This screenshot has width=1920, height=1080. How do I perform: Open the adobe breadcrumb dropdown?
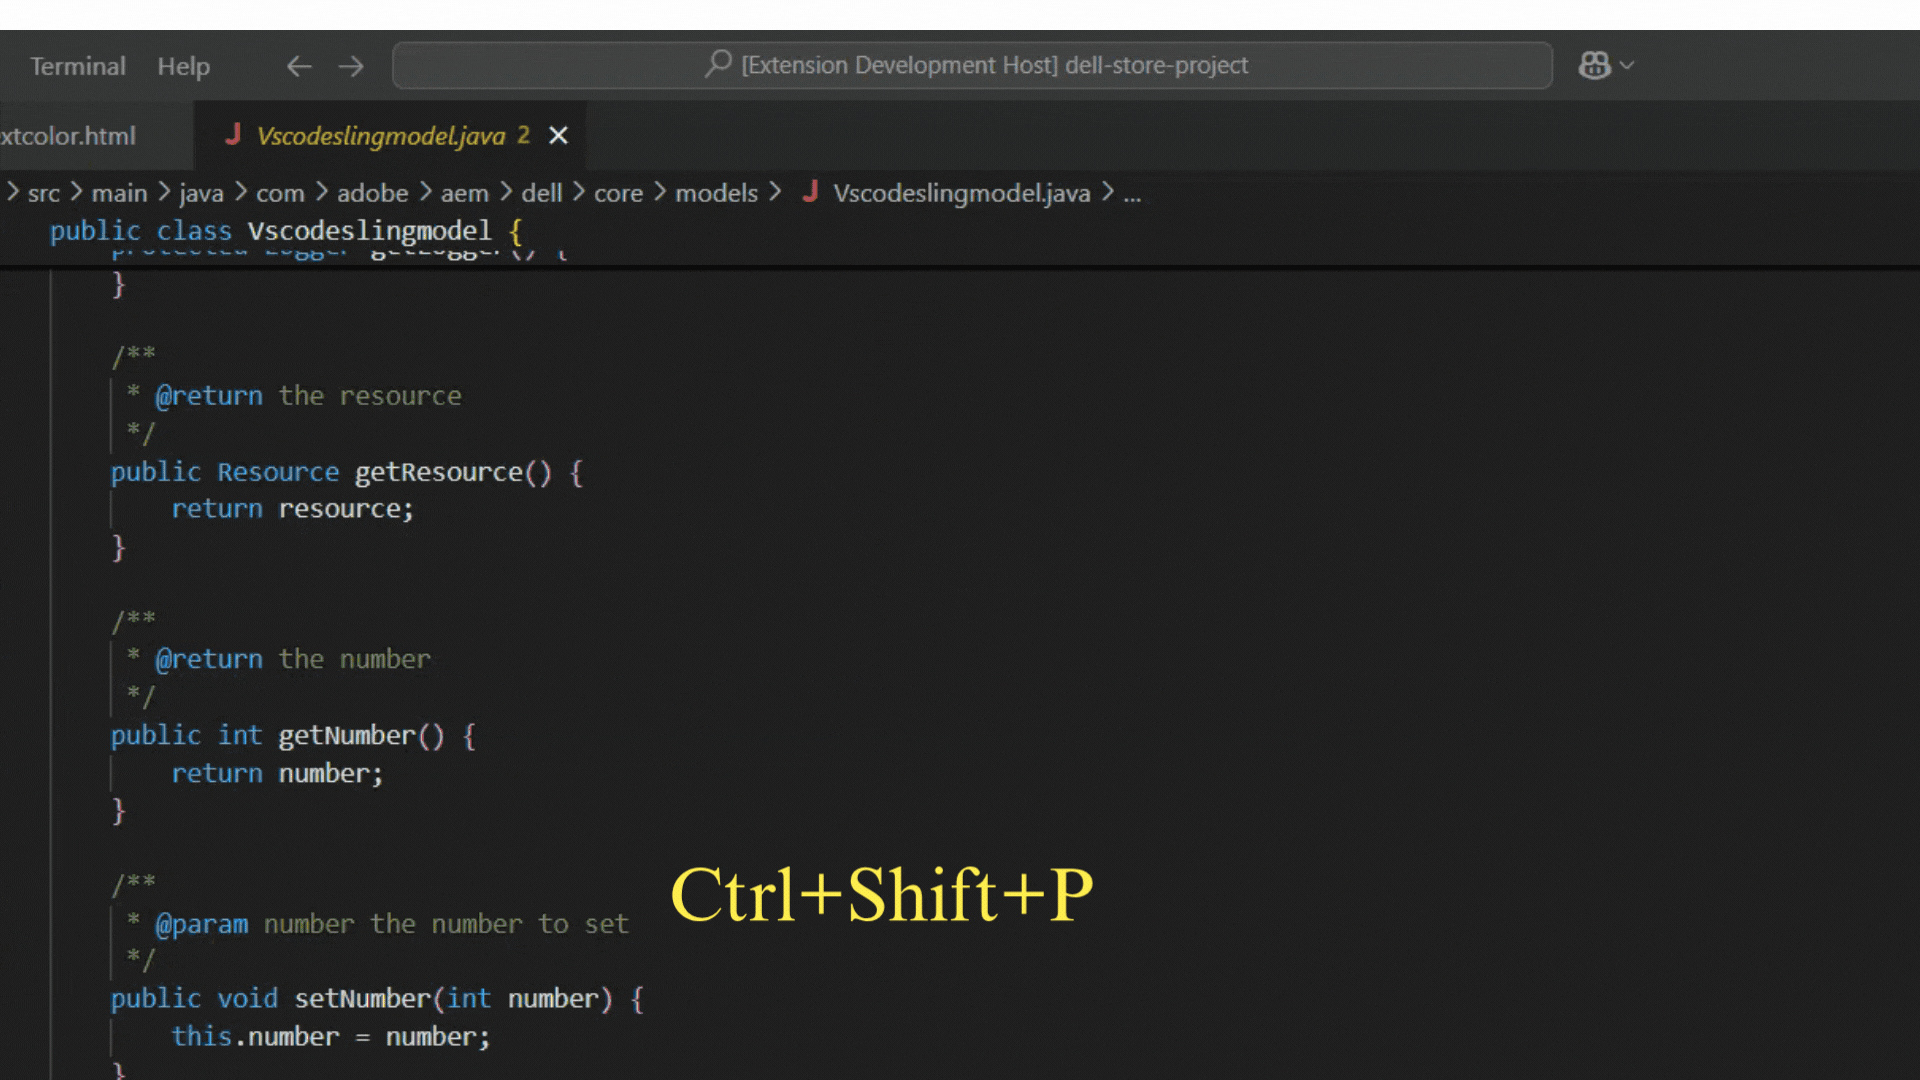point(372,193)
